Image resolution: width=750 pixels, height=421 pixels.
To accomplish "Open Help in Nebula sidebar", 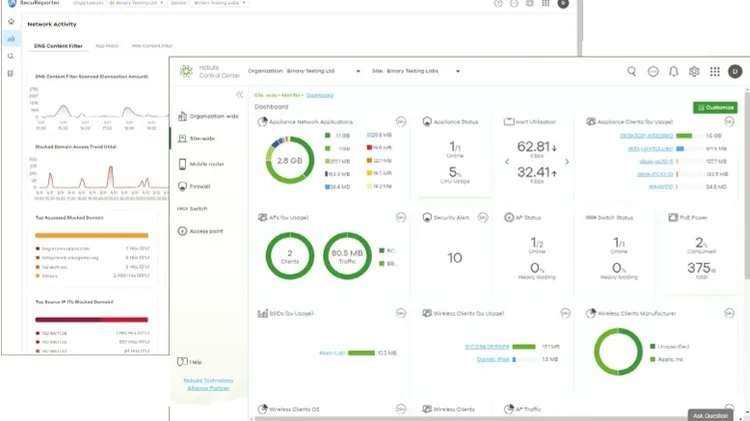I will tap(189, 362).
